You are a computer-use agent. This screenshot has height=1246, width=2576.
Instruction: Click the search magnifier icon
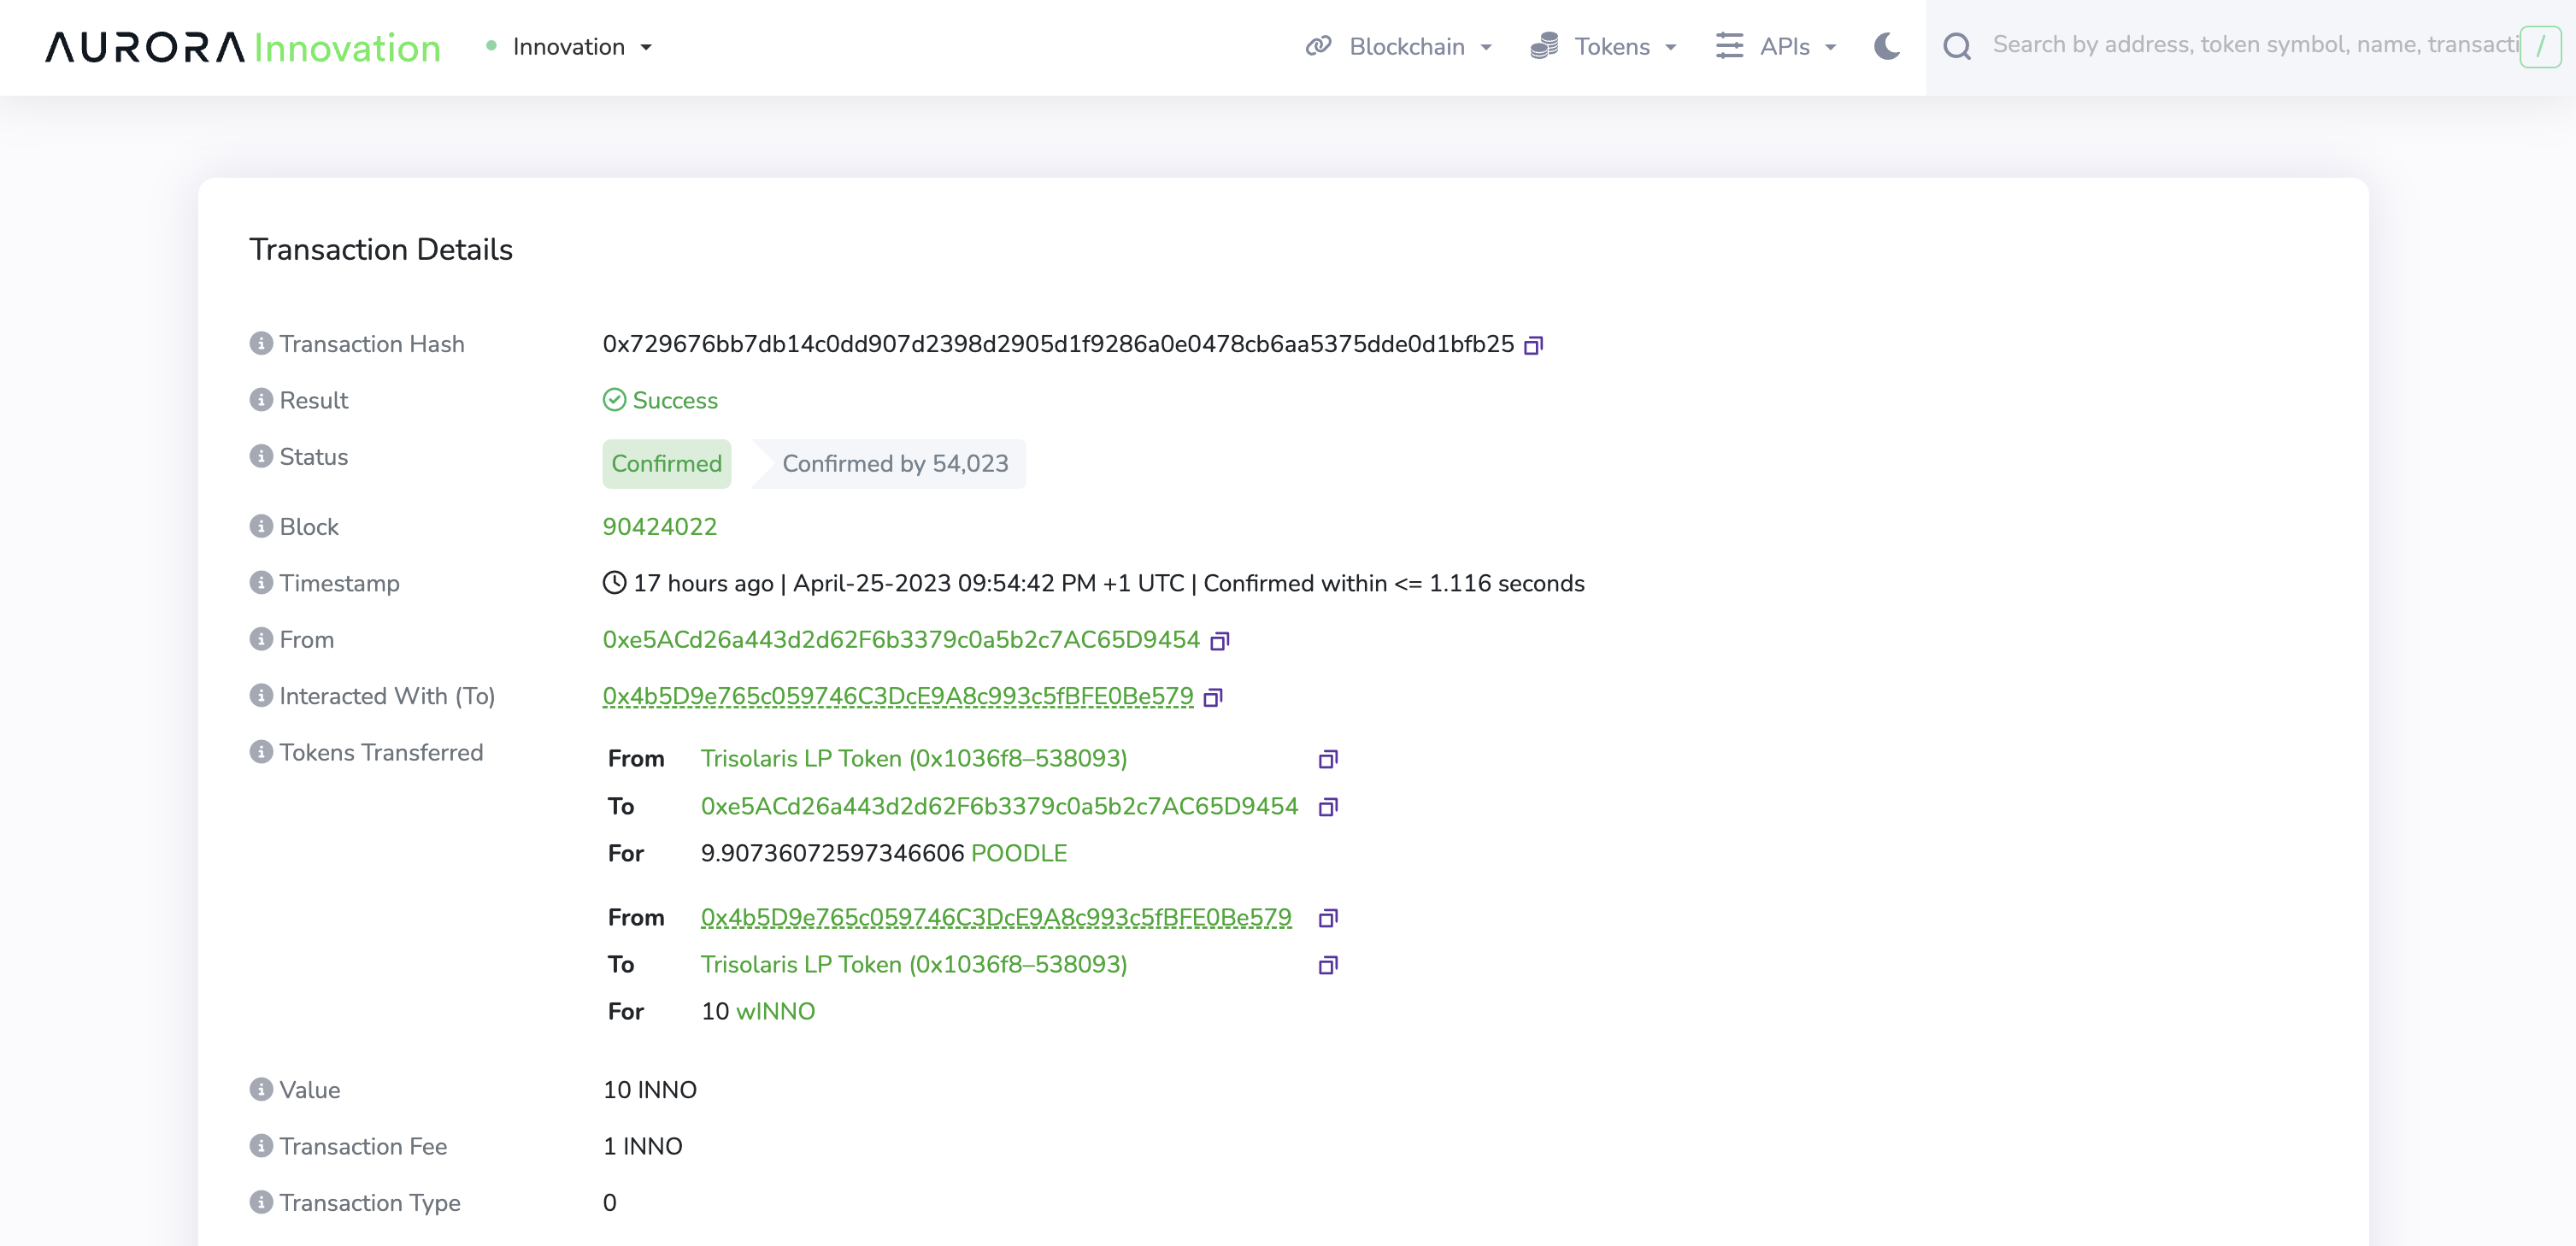pyautogui.click(x=1957, y=46)
